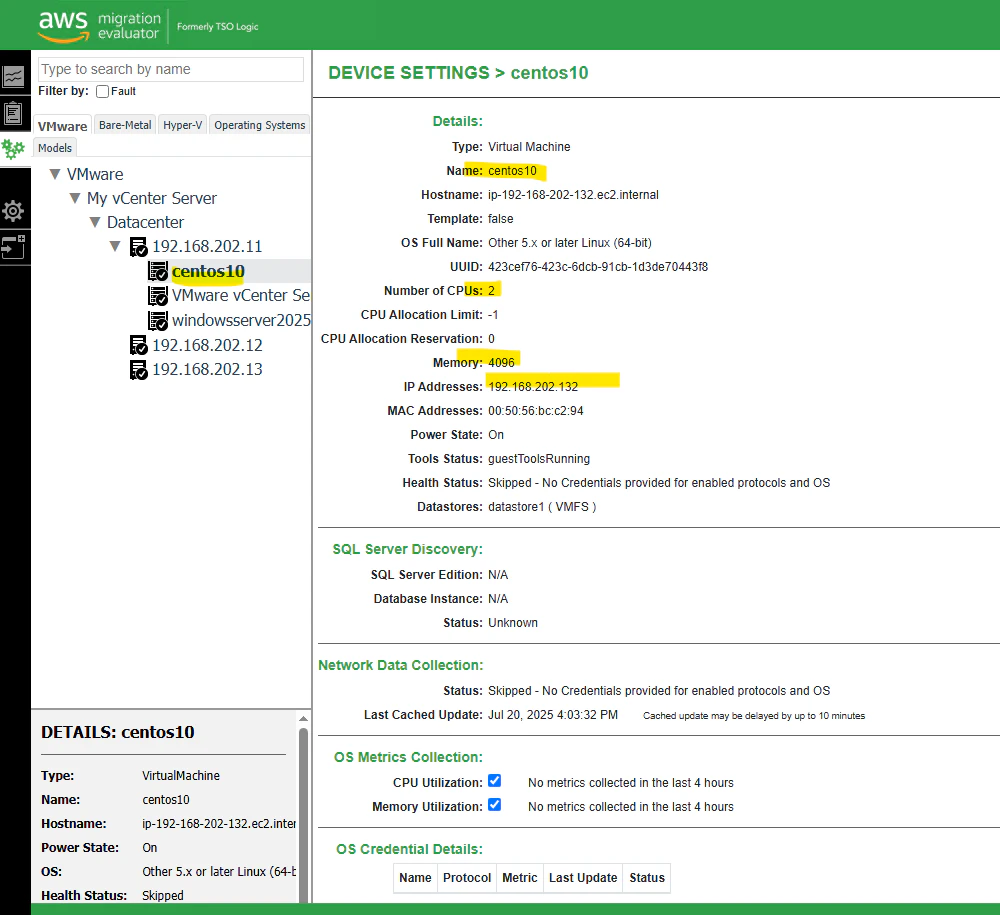Viewport: 1000px width, 915px height.
Task: Click the DEVICE SETTINGS > centos10 heading
Action: pos(458,73)
